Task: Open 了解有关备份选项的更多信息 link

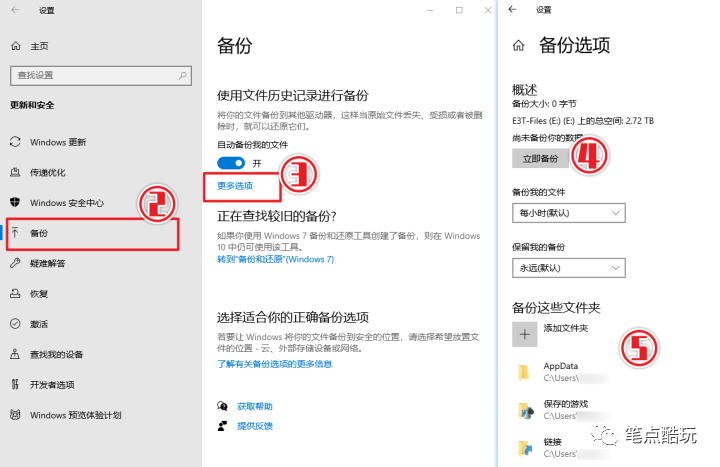Action: click(274, 364)
